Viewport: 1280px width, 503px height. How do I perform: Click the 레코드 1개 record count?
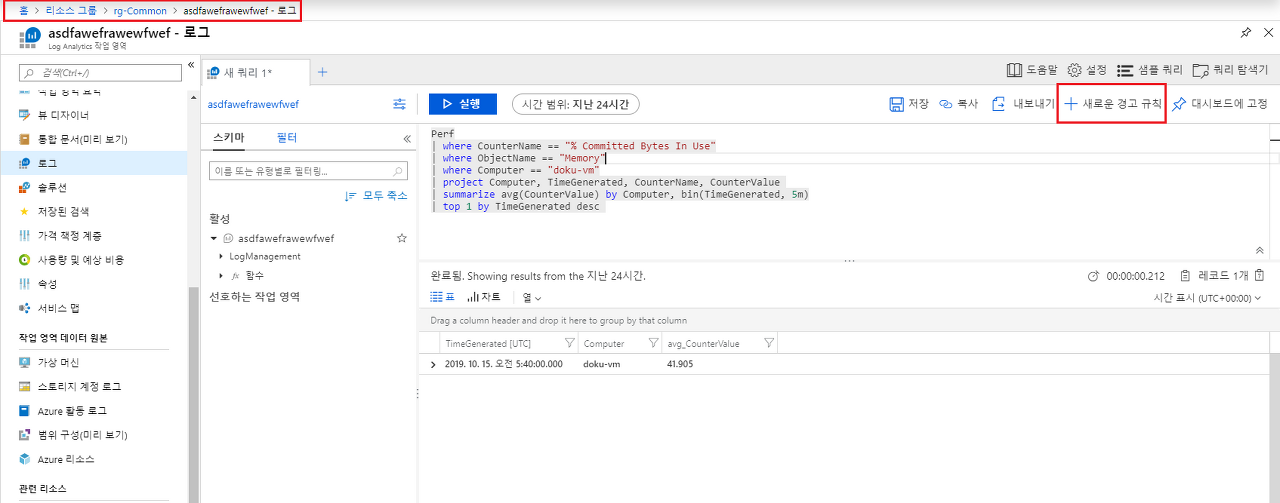[1222, 275]
